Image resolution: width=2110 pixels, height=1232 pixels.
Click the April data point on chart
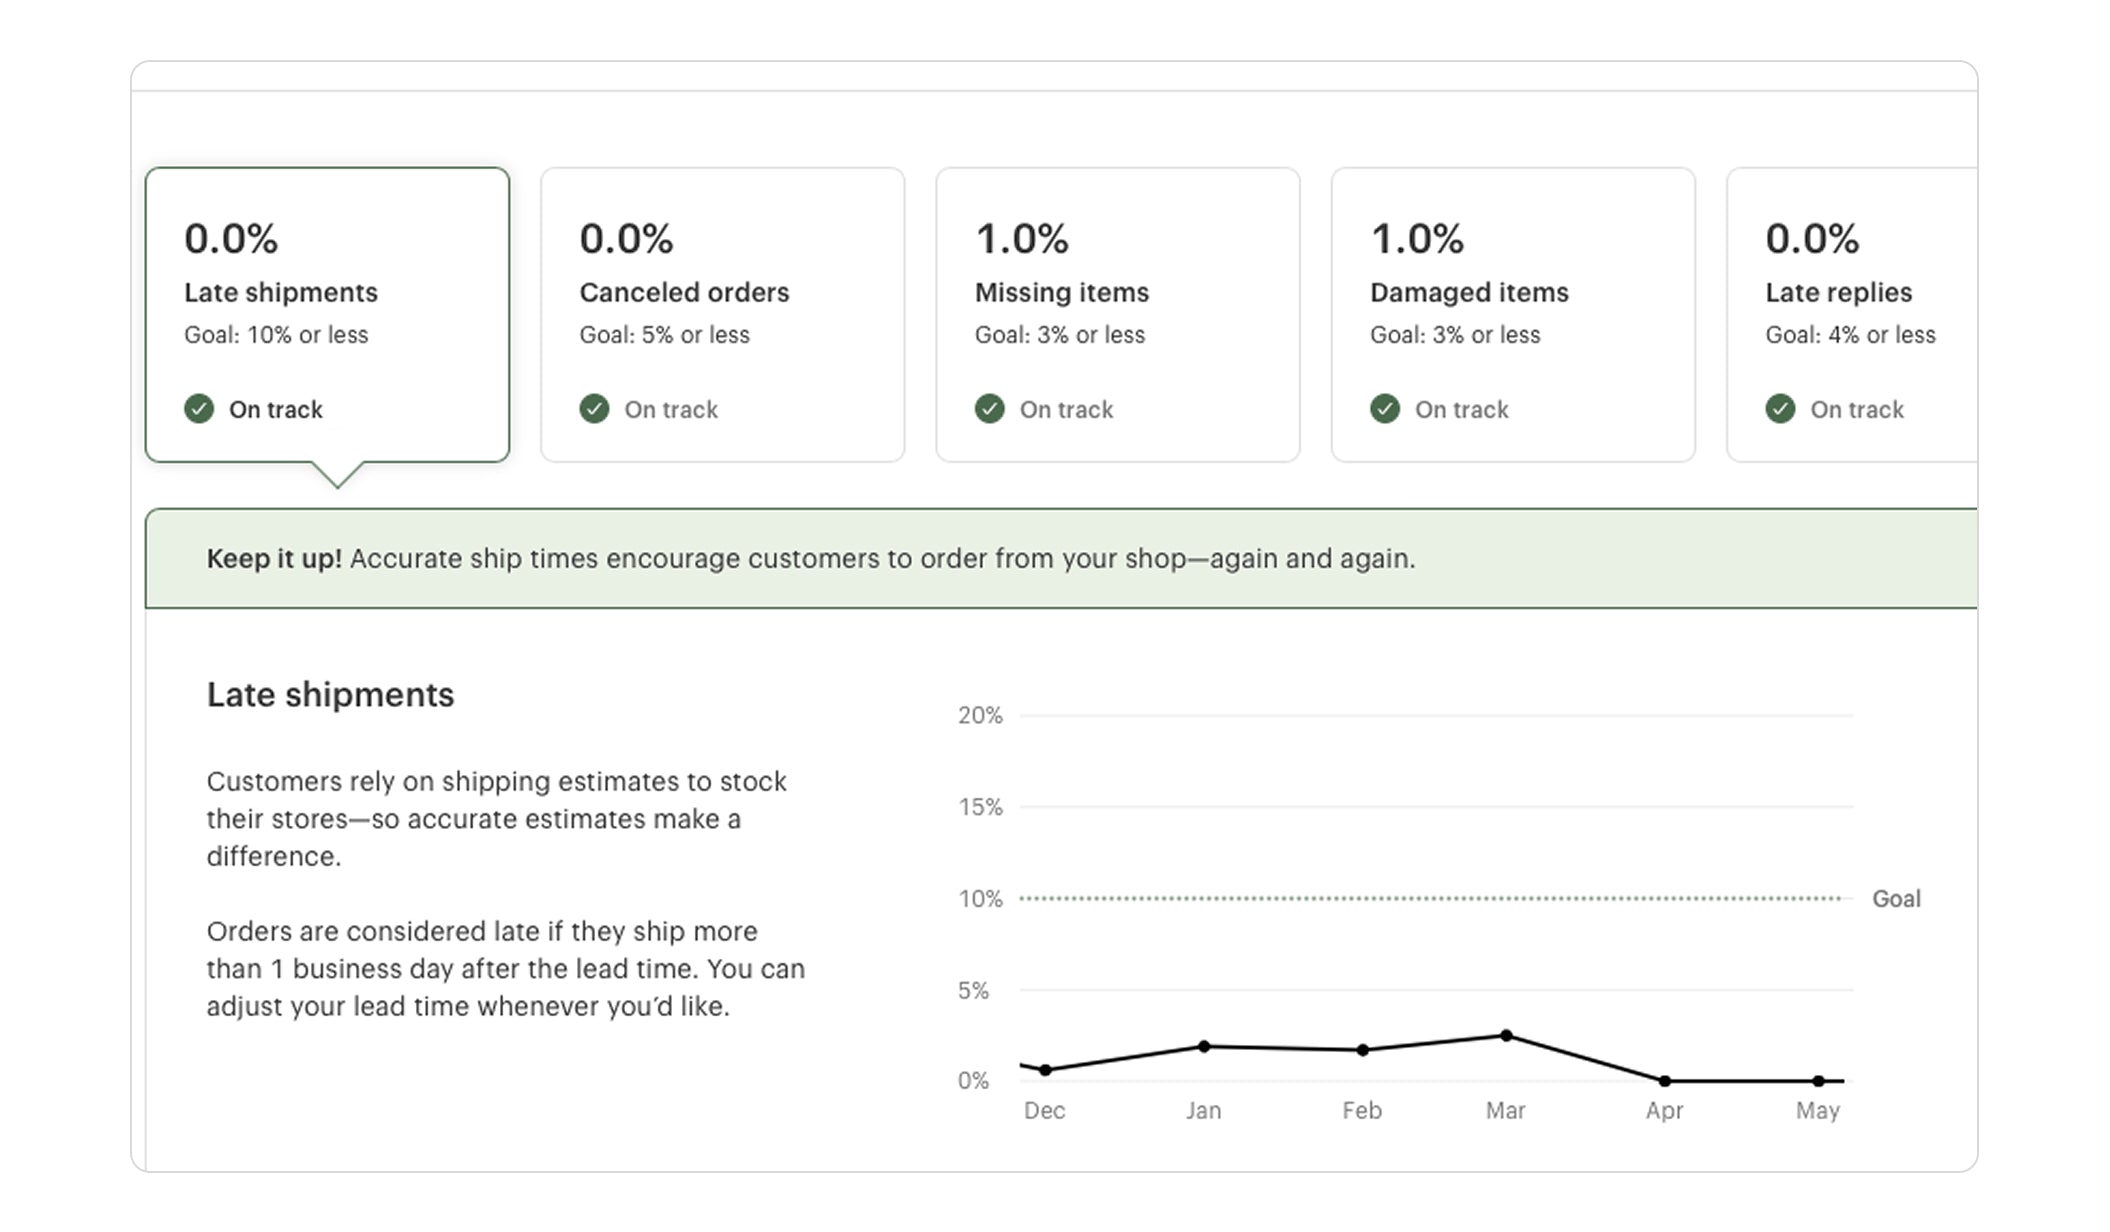1665,1081
